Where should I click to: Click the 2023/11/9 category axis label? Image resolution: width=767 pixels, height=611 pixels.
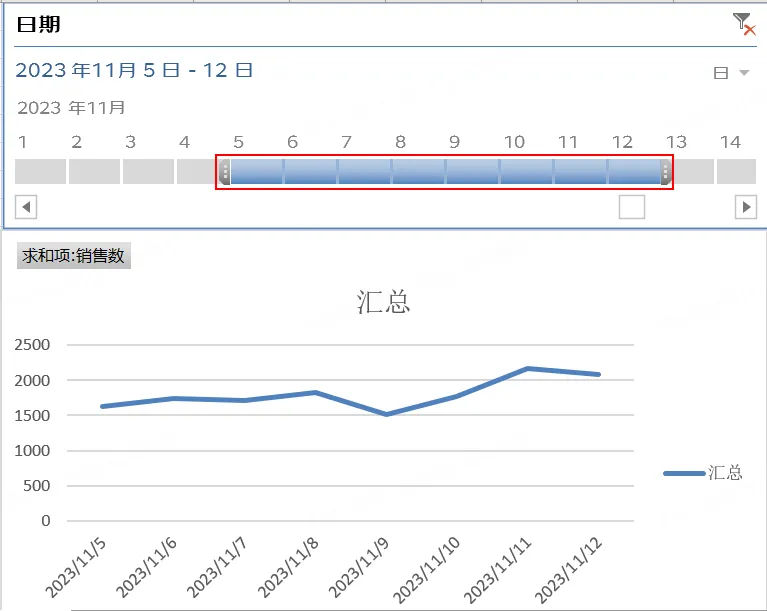point(359,567)
